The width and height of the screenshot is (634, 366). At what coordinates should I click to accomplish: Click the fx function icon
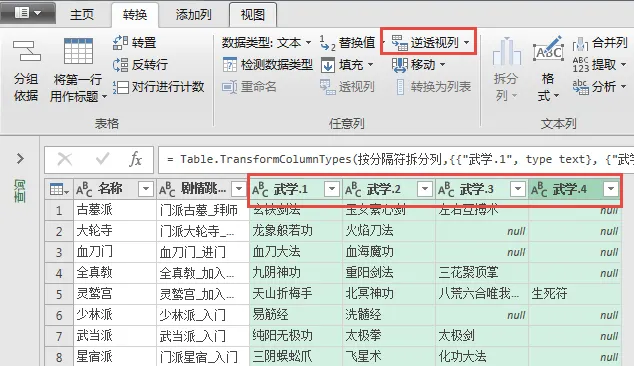click(x=135, y=159)
